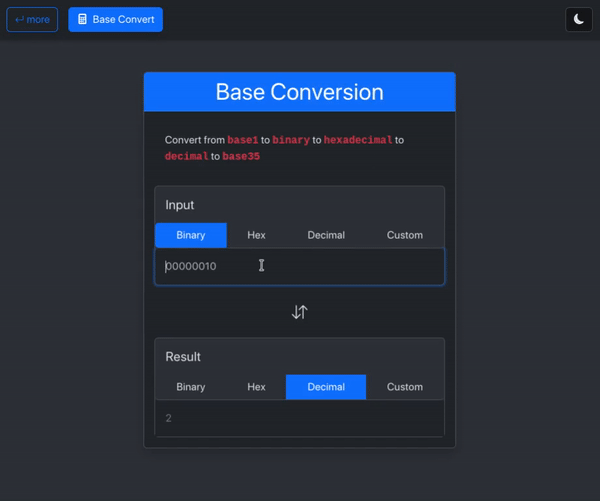
Task: Click the return arrow icon on the more button
Action: 20,19
